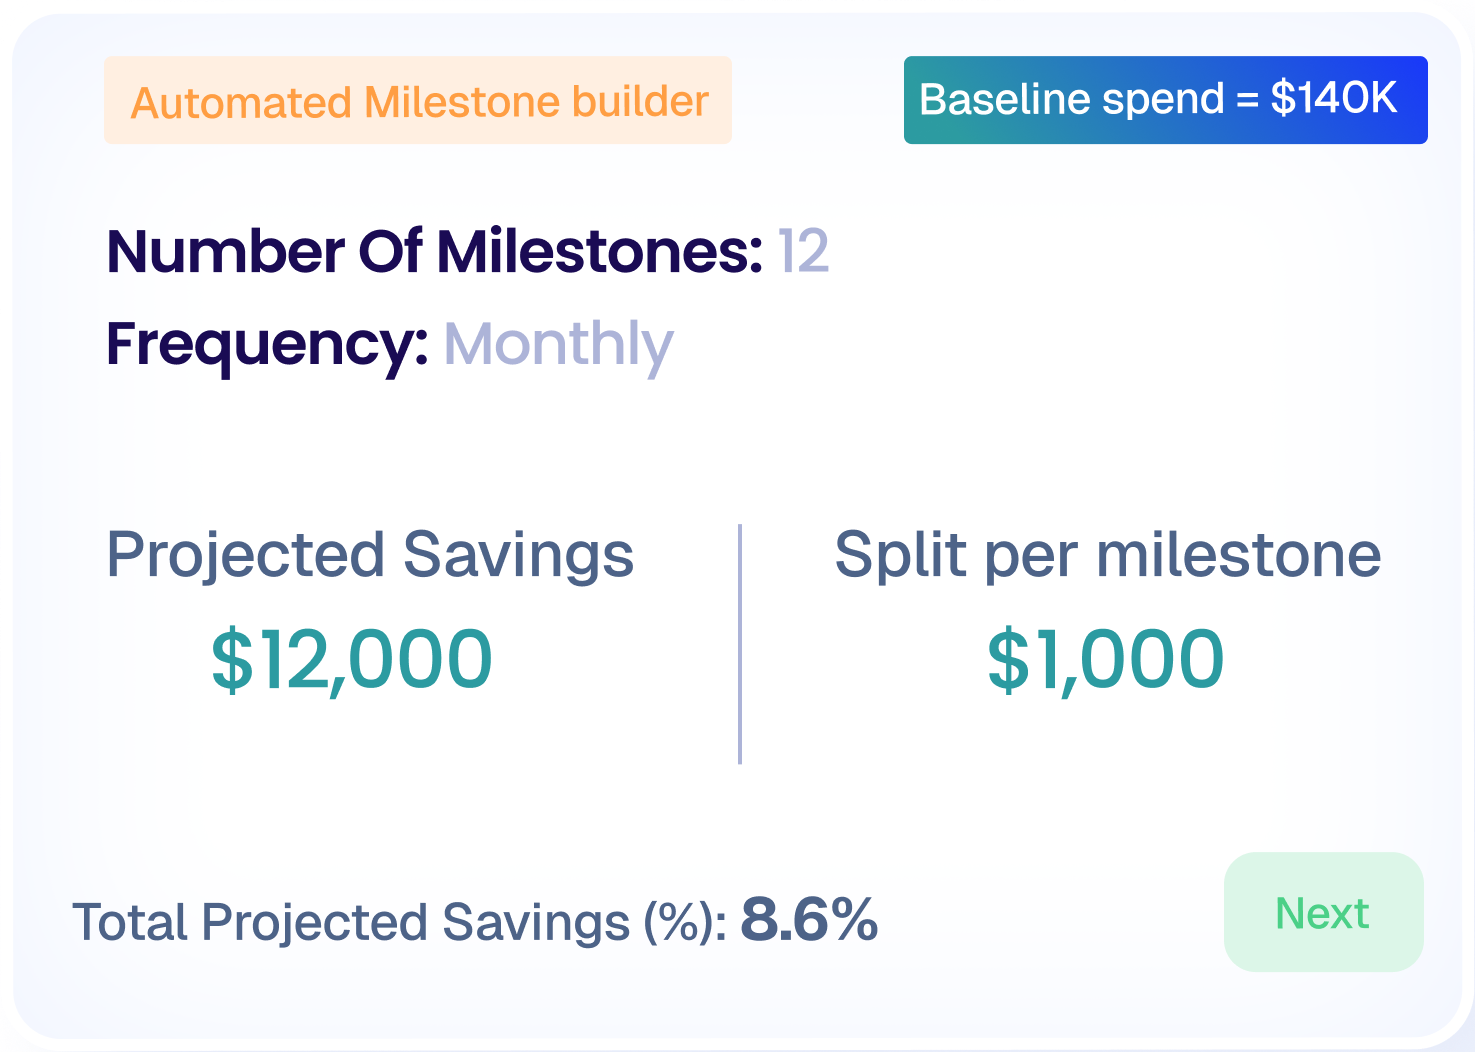Screen dimensions: 1475x1052
Task: Click the $1,000 split amount
Action: [x=1104, y=658]
